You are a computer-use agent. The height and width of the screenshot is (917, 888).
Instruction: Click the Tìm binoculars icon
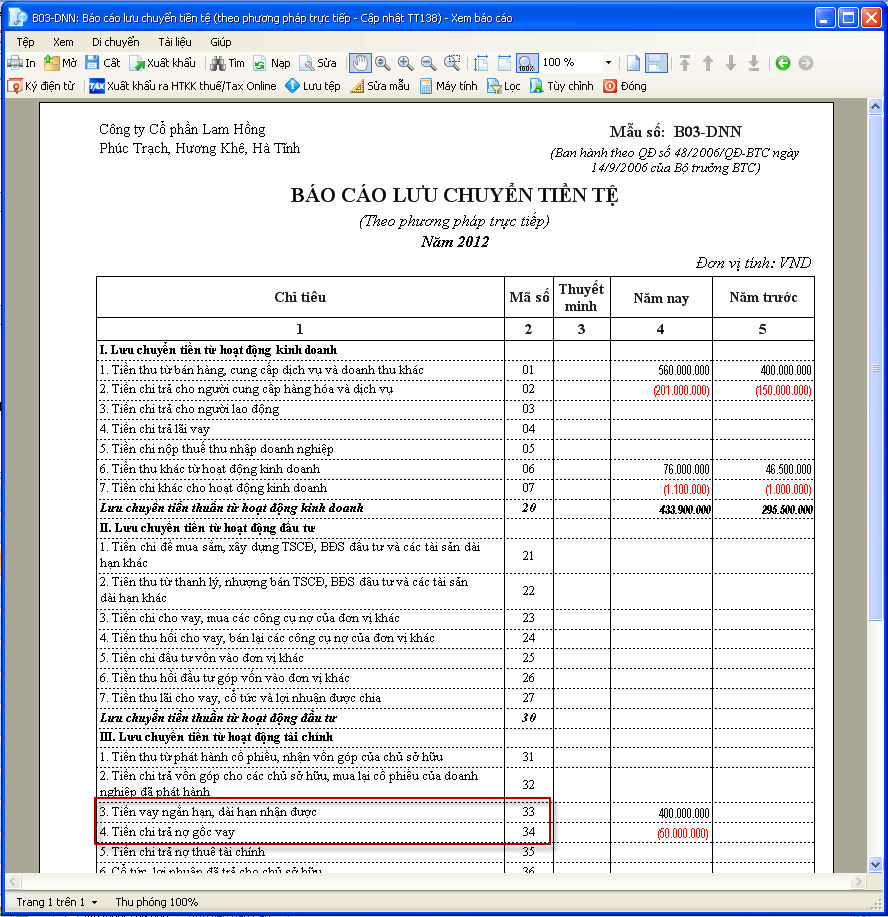click(x=218, y=63)
